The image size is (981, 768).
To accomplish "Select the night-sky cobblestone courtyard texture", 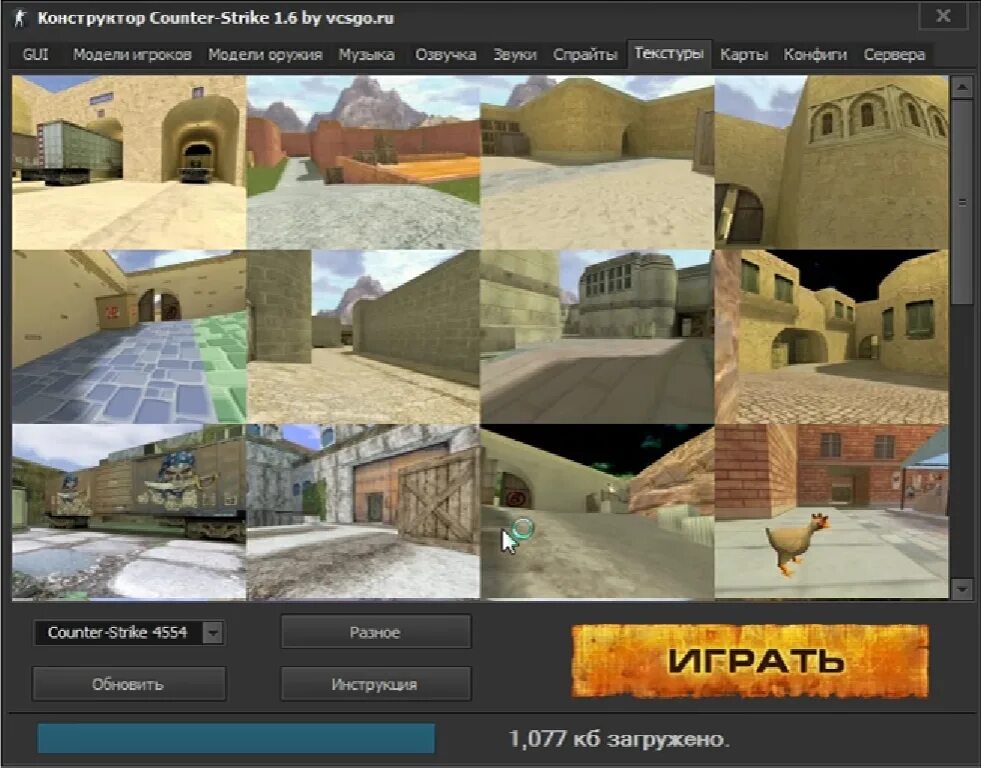I will tap(831, 337).
